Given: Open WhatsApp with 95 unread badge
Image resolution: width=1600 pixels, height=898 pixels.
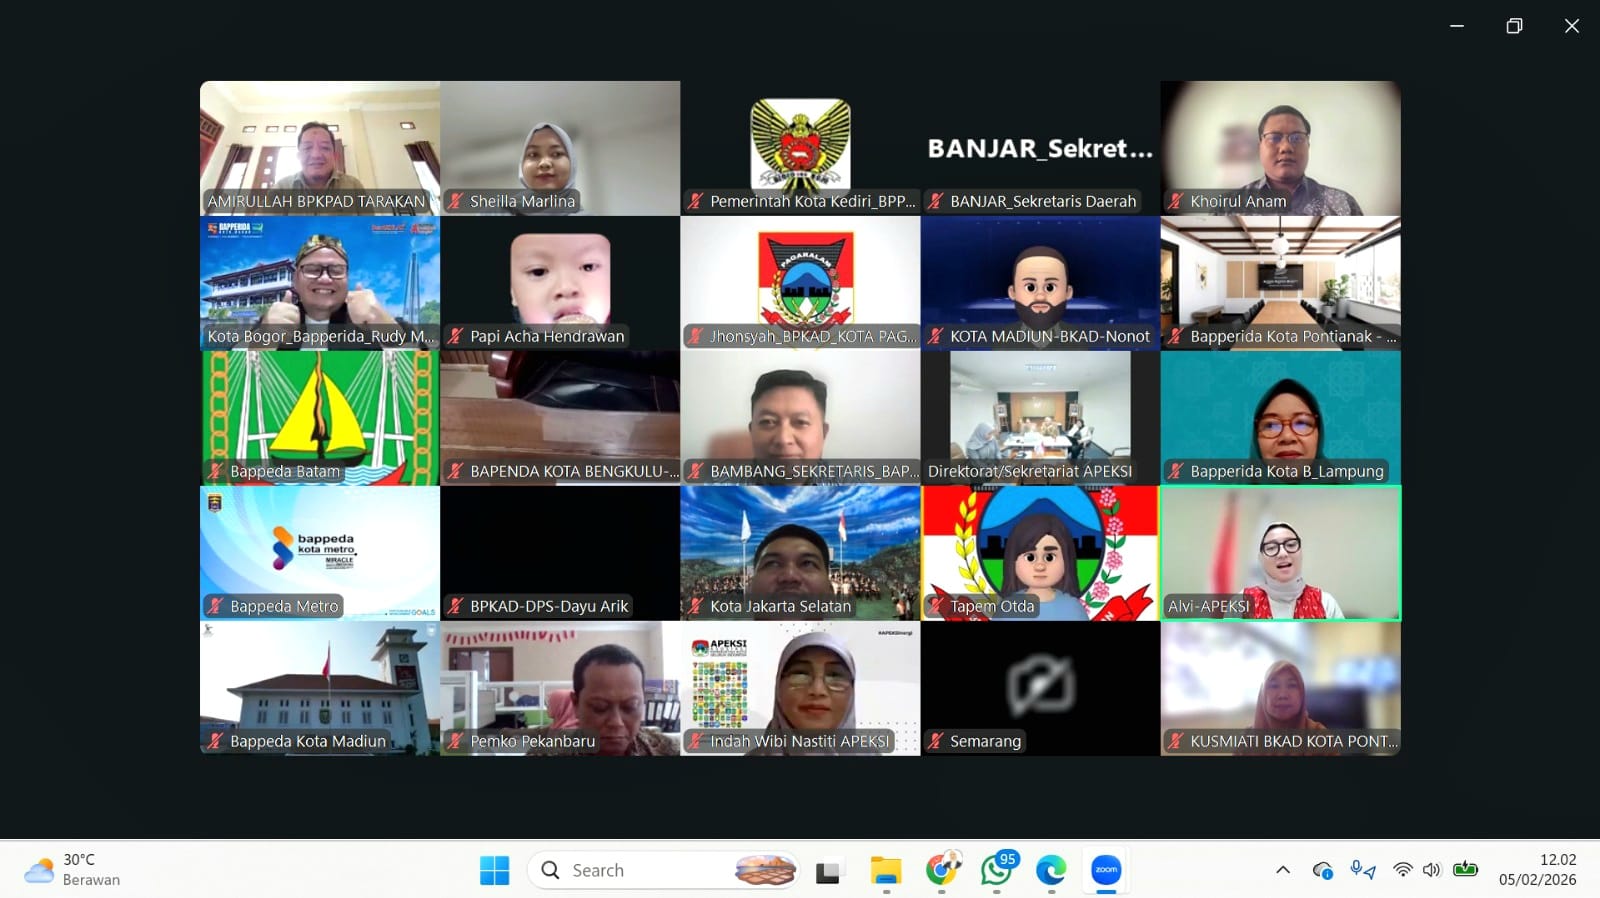Looking at the screenshot, I should [996, 870].
